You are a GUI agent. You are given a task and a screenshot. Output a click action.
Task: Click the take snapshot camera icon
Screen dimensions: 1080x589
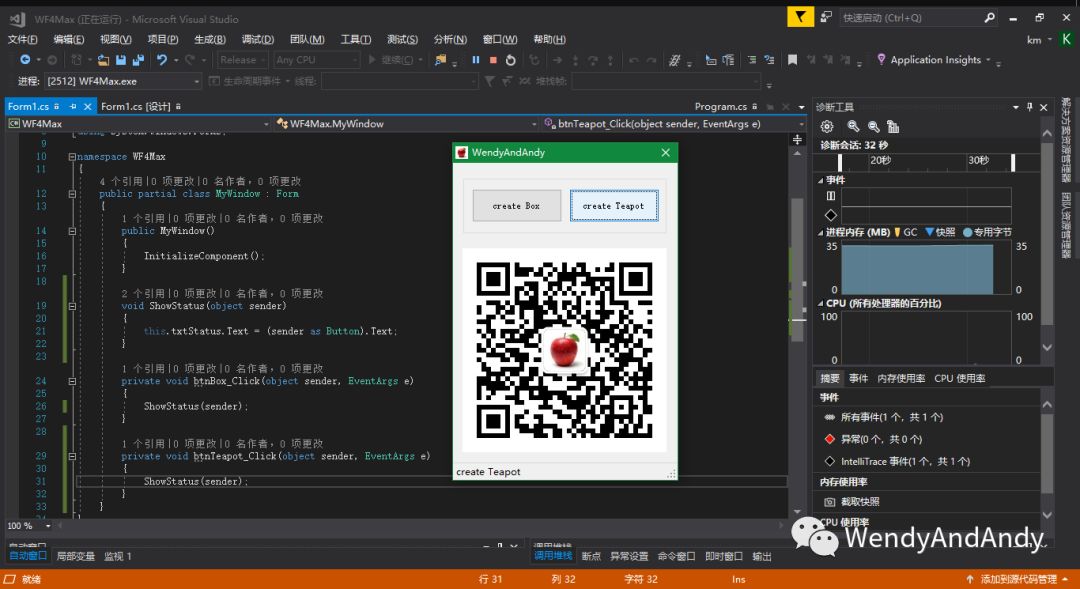click(830, 502)
